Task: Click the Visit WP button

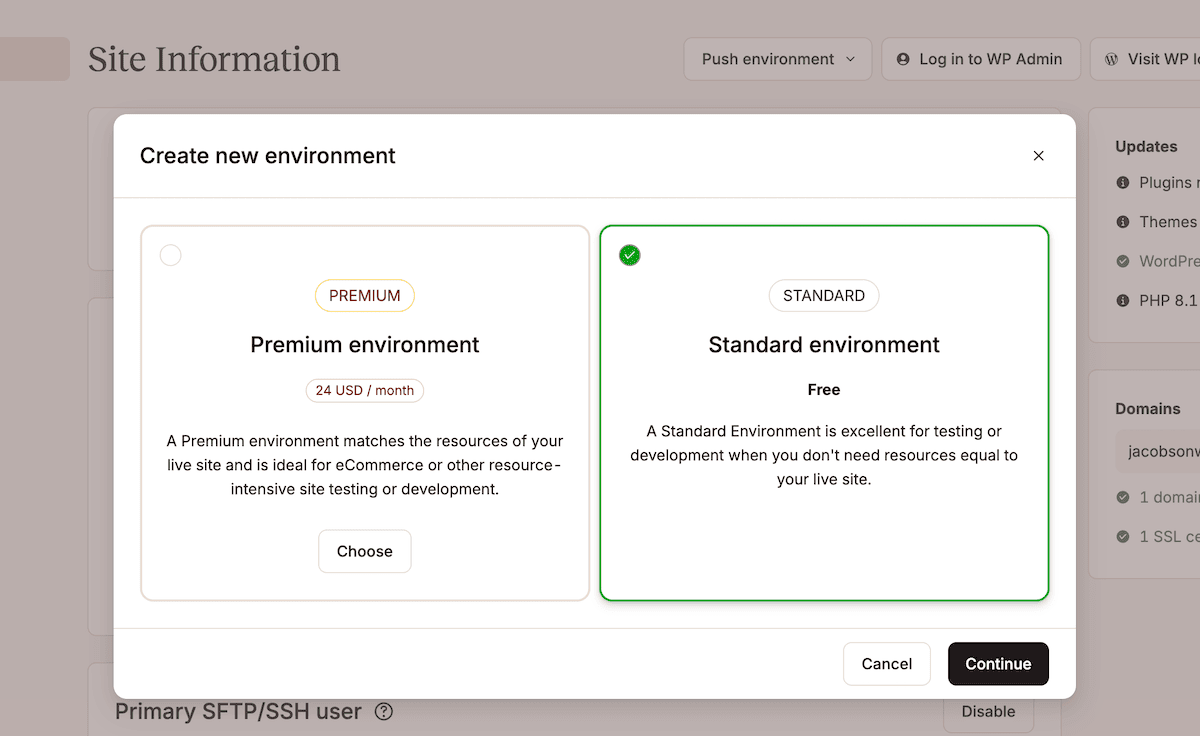Action: (1146, 59)
